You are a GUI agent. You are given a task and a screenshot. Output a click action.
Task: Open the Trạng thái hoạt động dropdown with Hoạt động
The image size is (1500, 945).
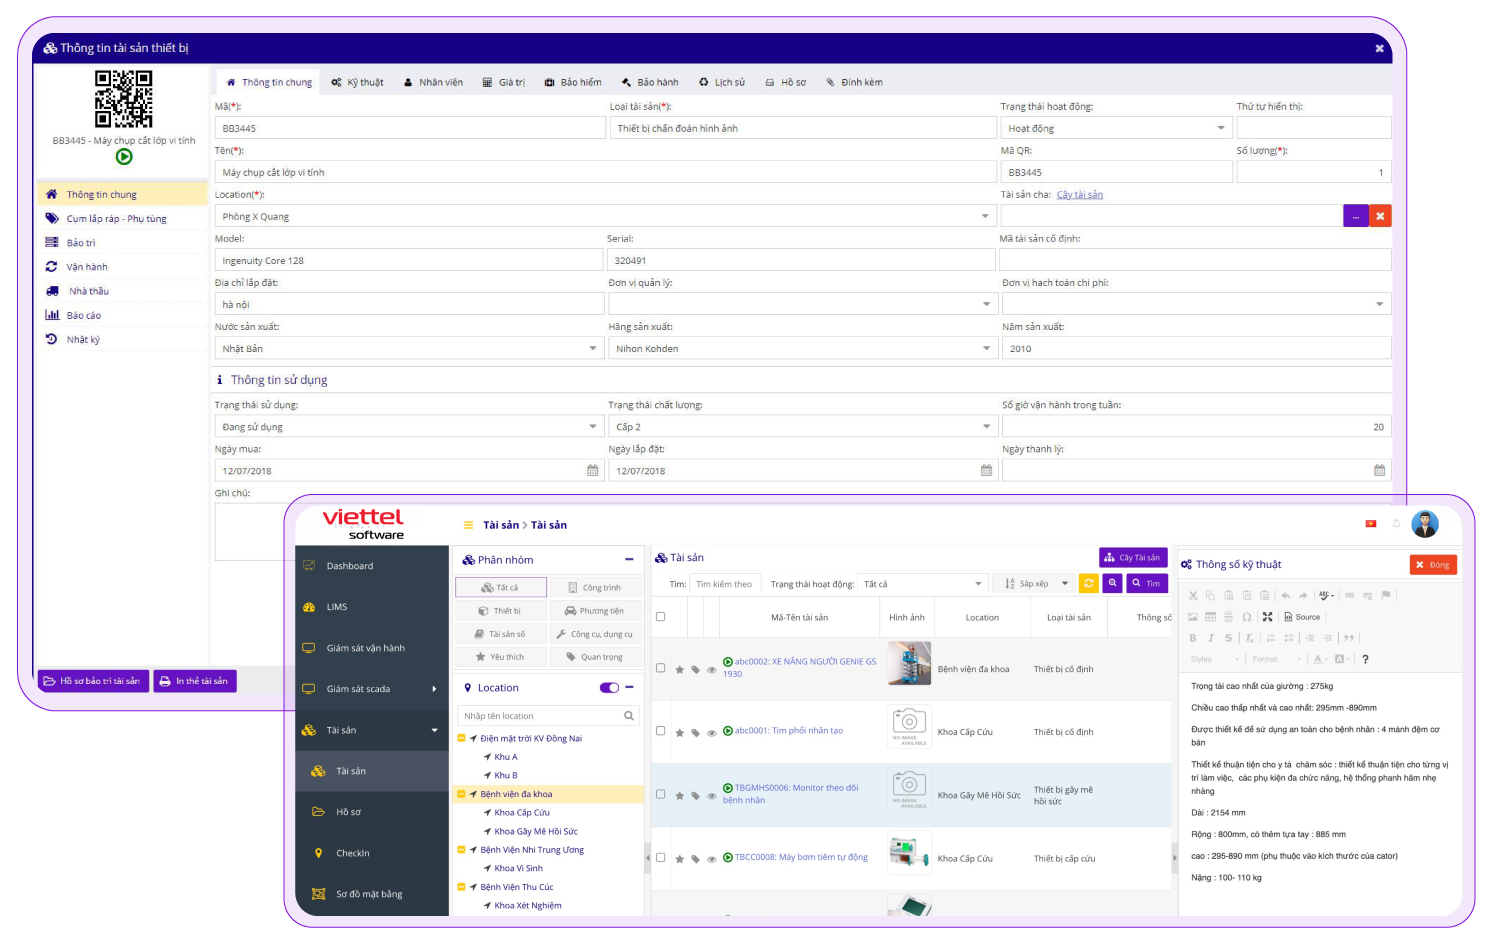(1116, 128)
